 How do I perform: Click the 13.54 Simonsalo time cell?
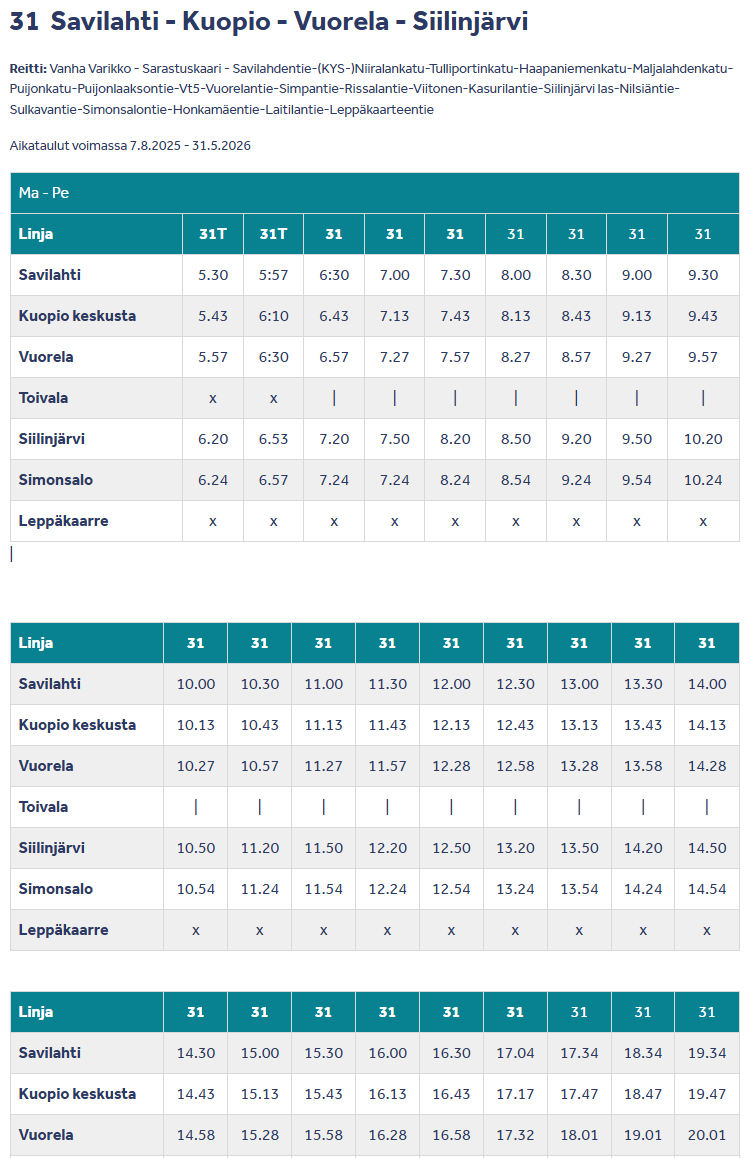point(579,889)
